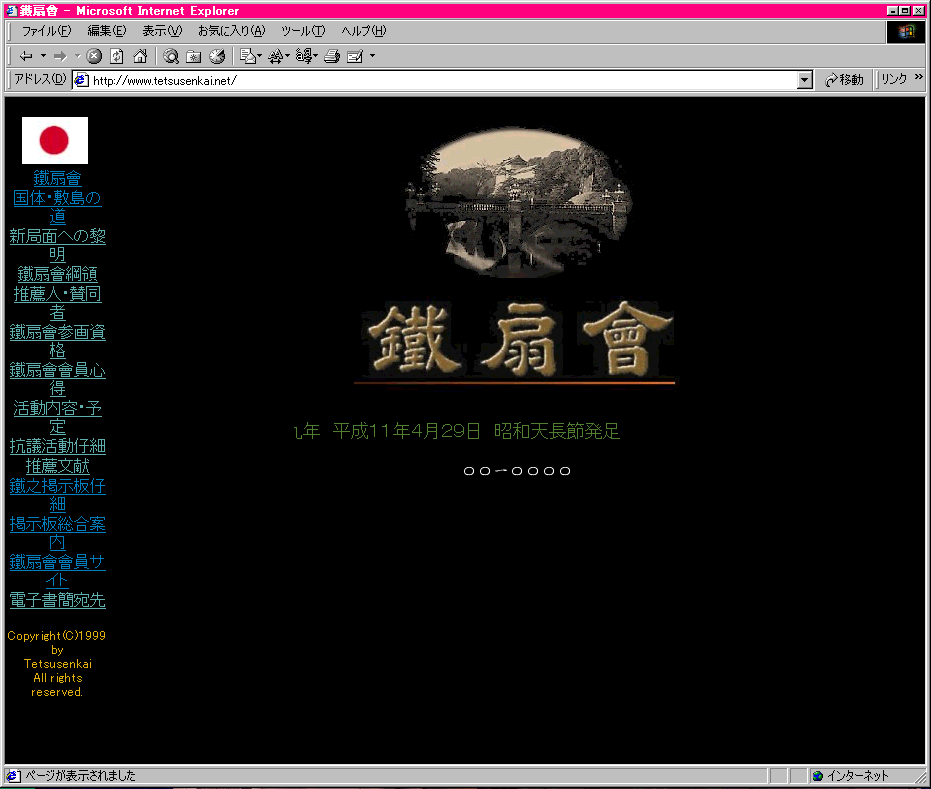Follow the 鐵扇會綱領 link in the sidebar
This screenshot has height=789, width=931.
pyautogui.click(x=57, y=274)
